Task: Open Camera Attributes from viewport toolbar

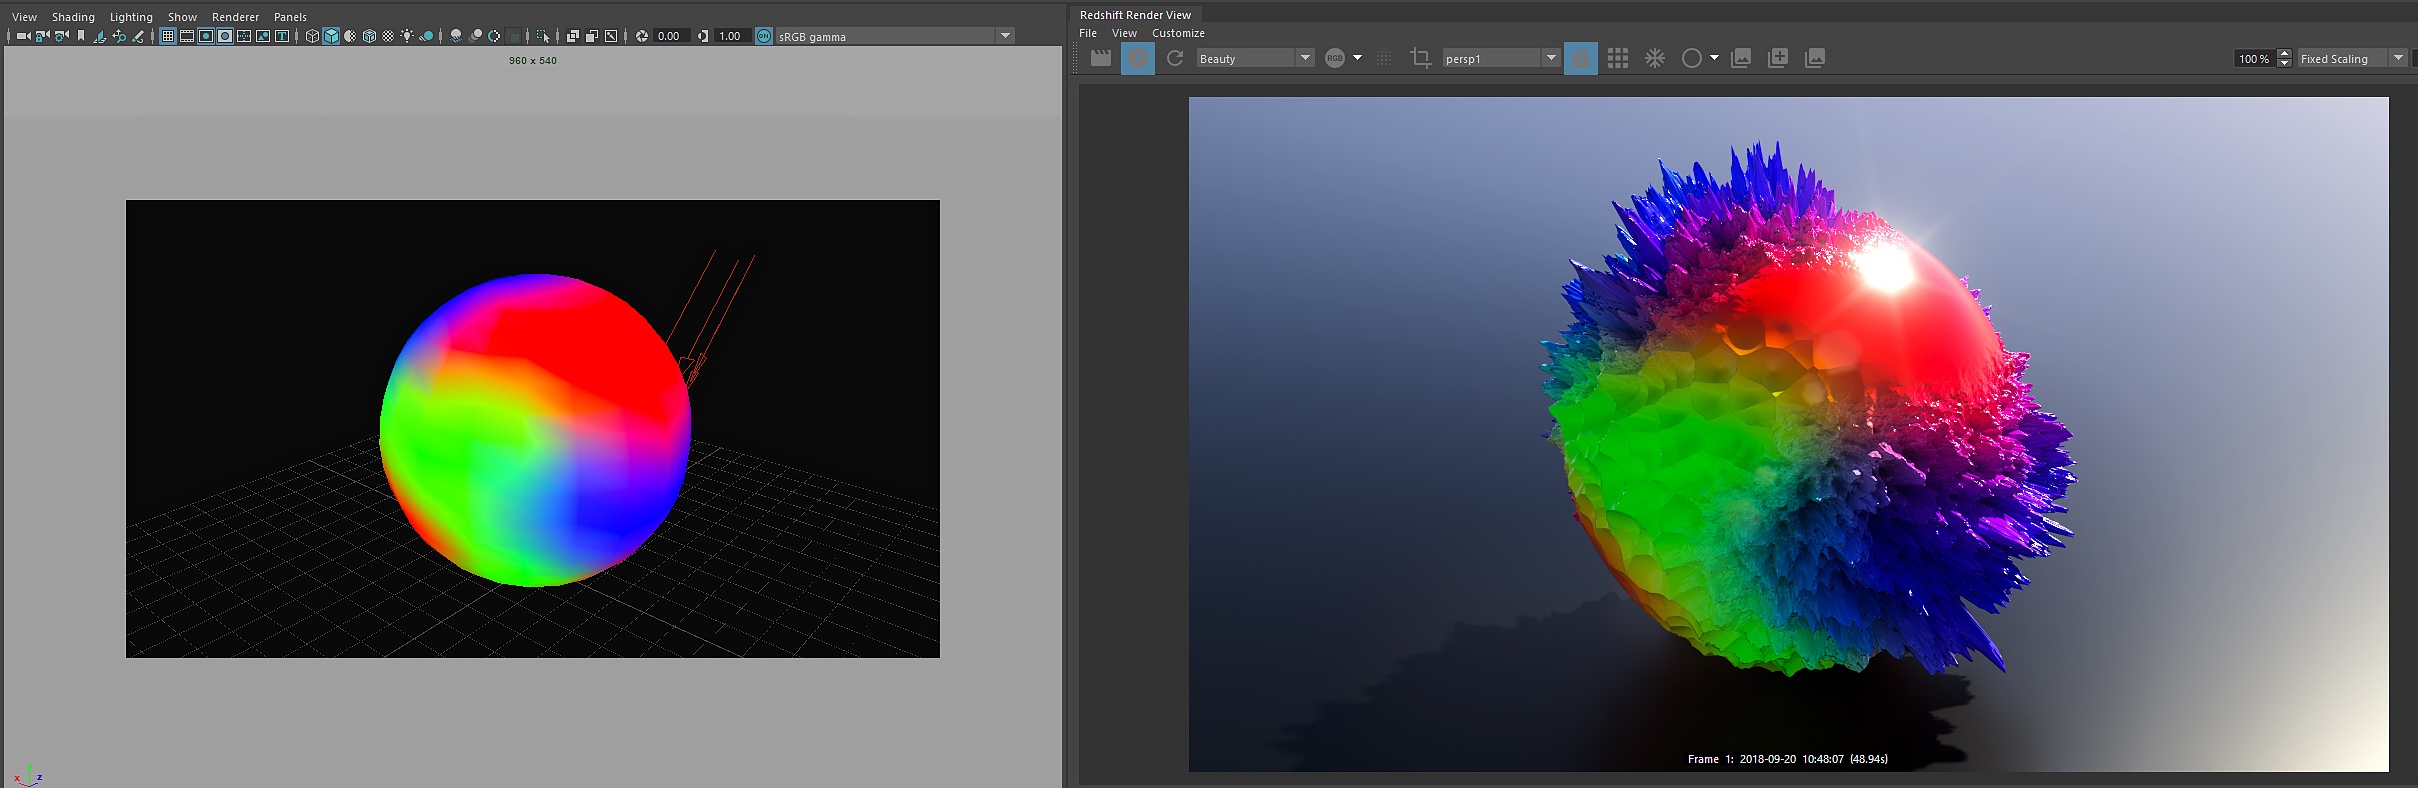Action: [61, 36]
